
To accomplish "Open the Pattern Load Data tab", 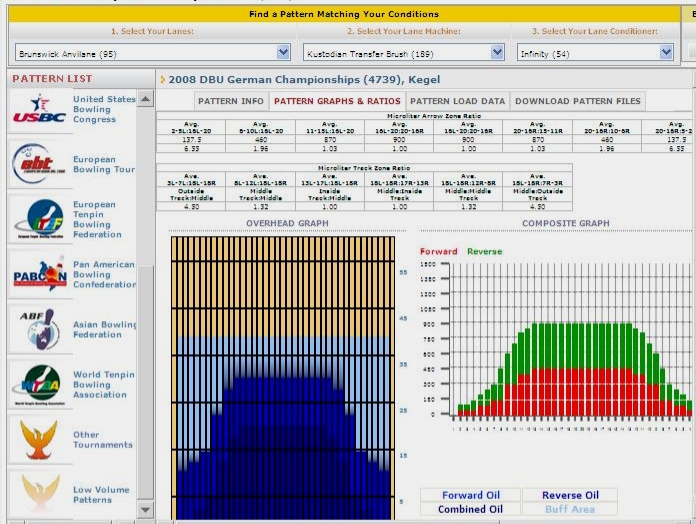I will (x=457, y=101).
